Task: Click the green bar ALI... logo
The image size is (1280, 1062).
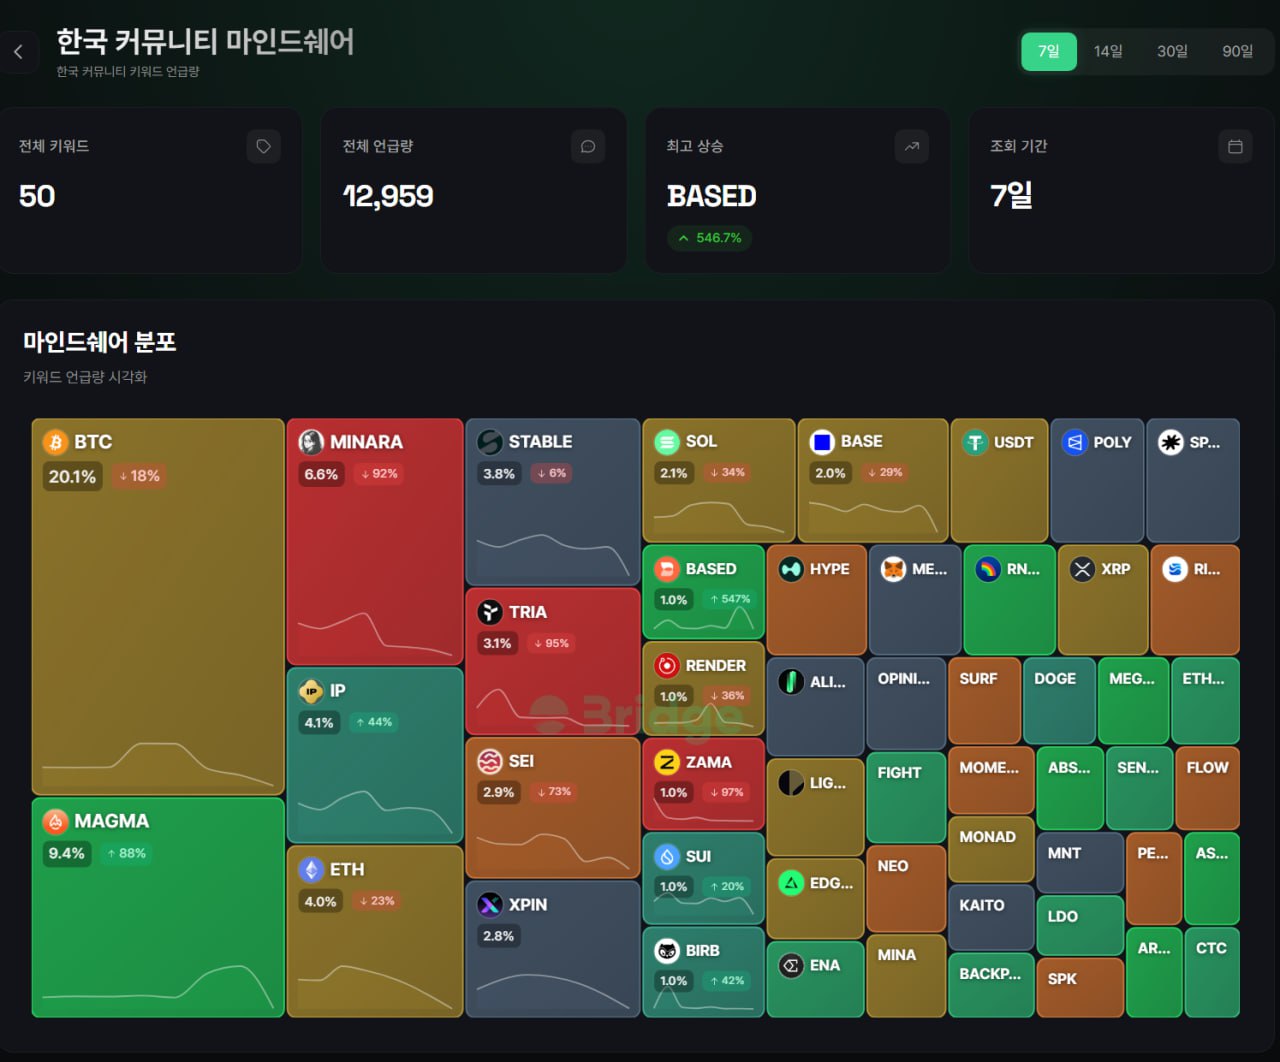Action: (791, 682)
